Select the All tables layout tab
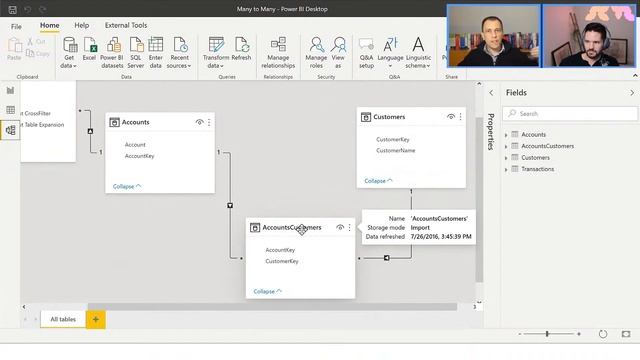Image resolution: width=640 pixels, height=360 pixels. click(63, 319)
